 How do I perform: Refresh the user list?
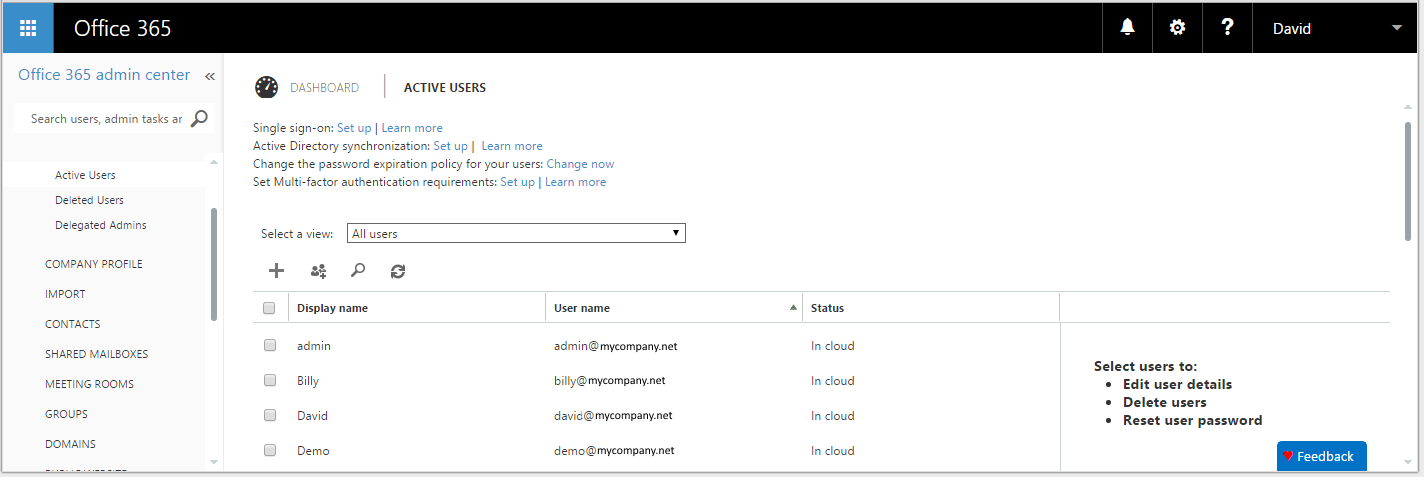pyautogui.click(x=398, y=270)
